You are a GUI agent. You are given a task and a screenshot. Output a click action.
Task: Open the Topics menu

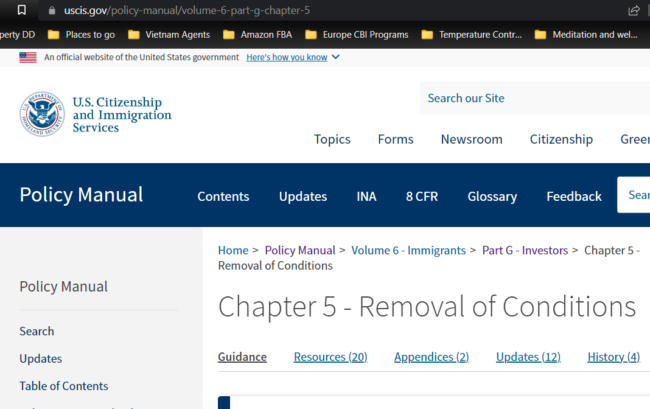pos(332,139)
